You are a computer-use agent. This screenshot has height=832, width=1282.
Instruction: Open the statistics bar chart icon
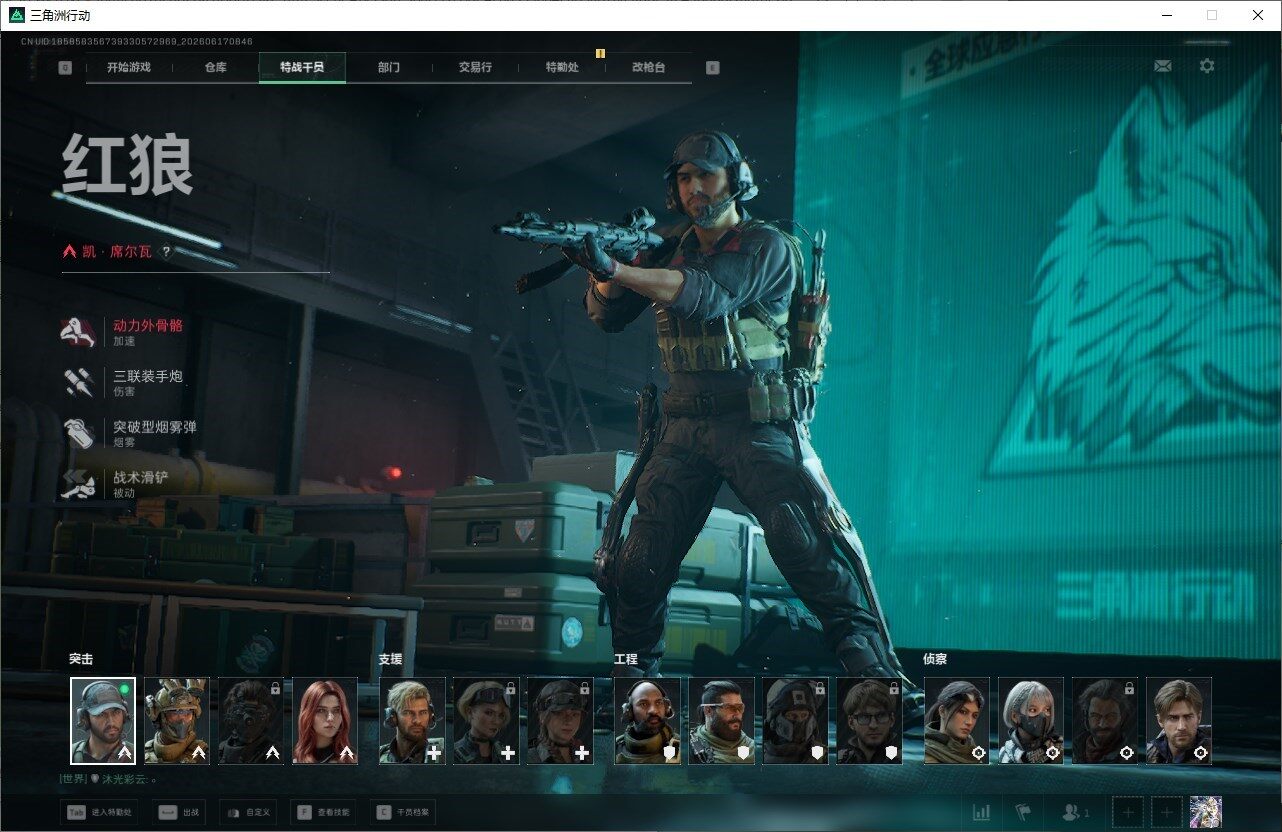tap(982, 812)
